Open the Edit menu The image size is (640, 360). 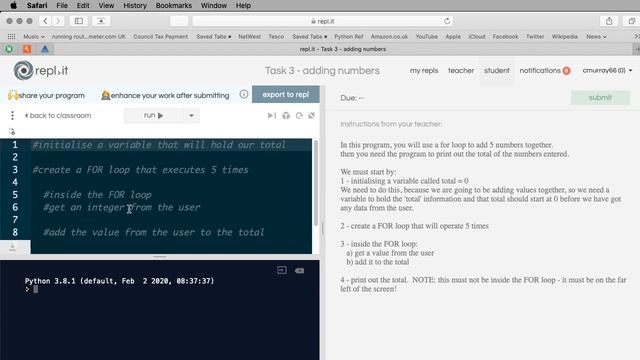coord(83,5)
